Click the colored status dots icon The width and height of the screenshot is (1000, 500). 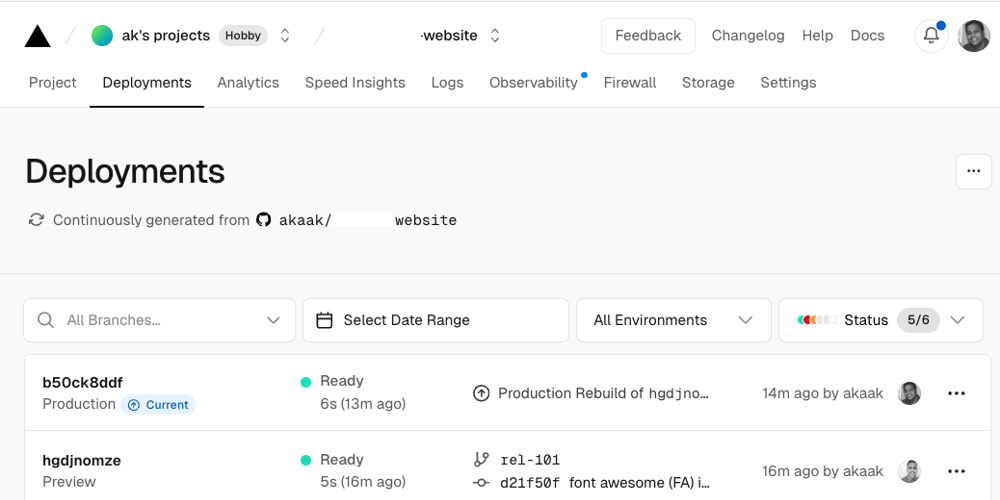[818, 320]
